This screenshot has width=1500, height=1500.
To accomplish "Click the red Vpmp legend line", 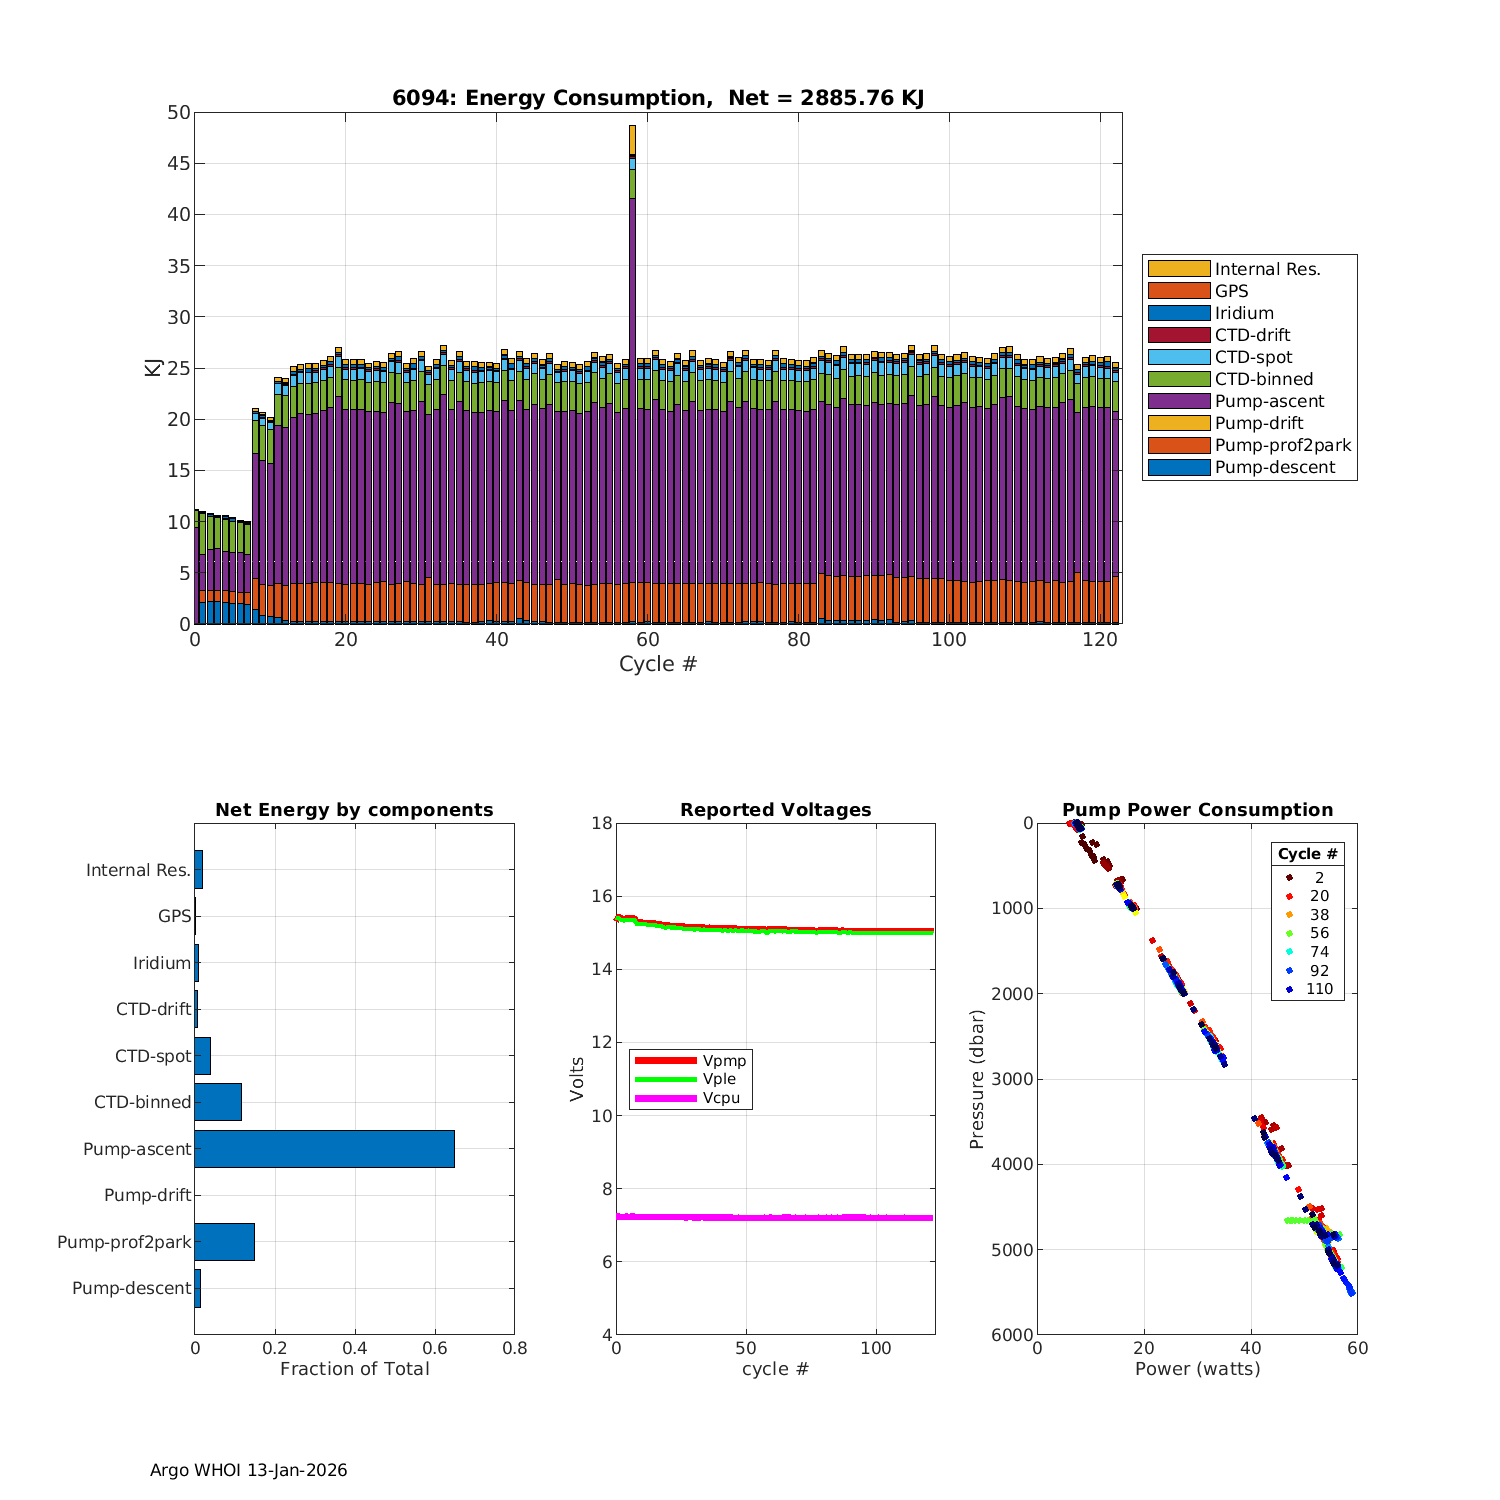I will 665,1060.
